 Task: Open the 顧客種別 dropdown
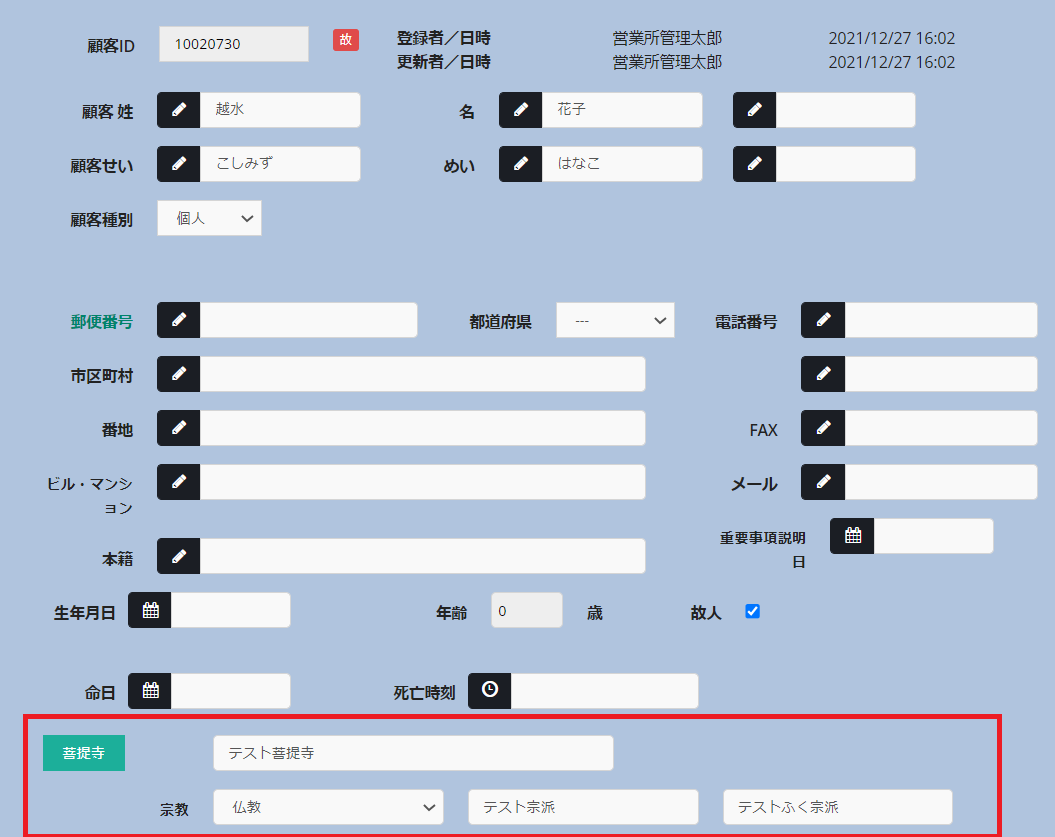pos(209,218)
